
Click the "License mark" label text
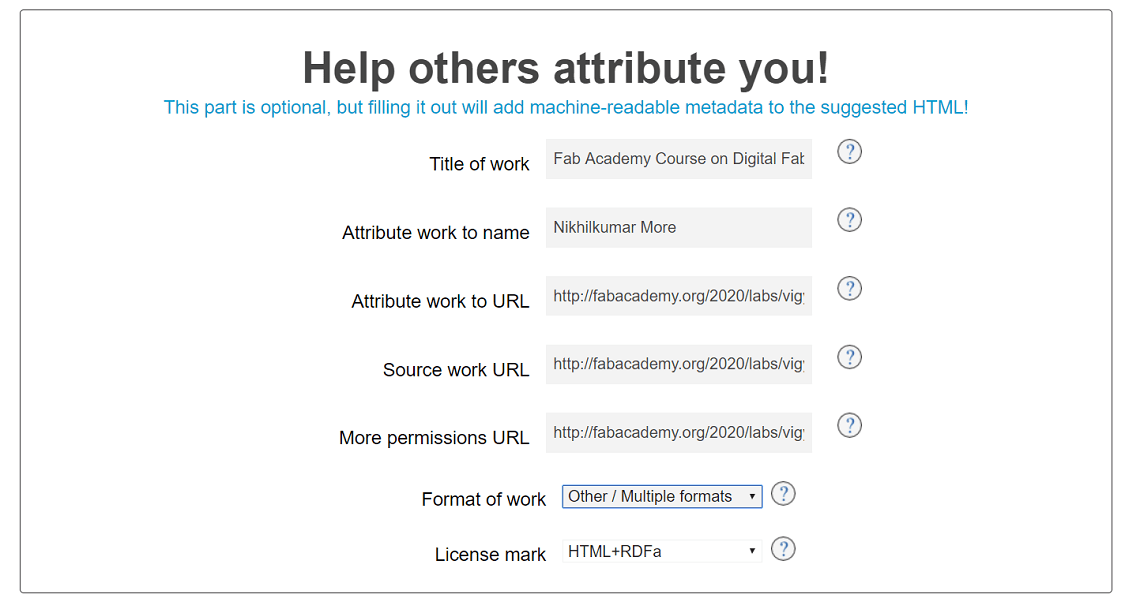(x=490, y=555)
